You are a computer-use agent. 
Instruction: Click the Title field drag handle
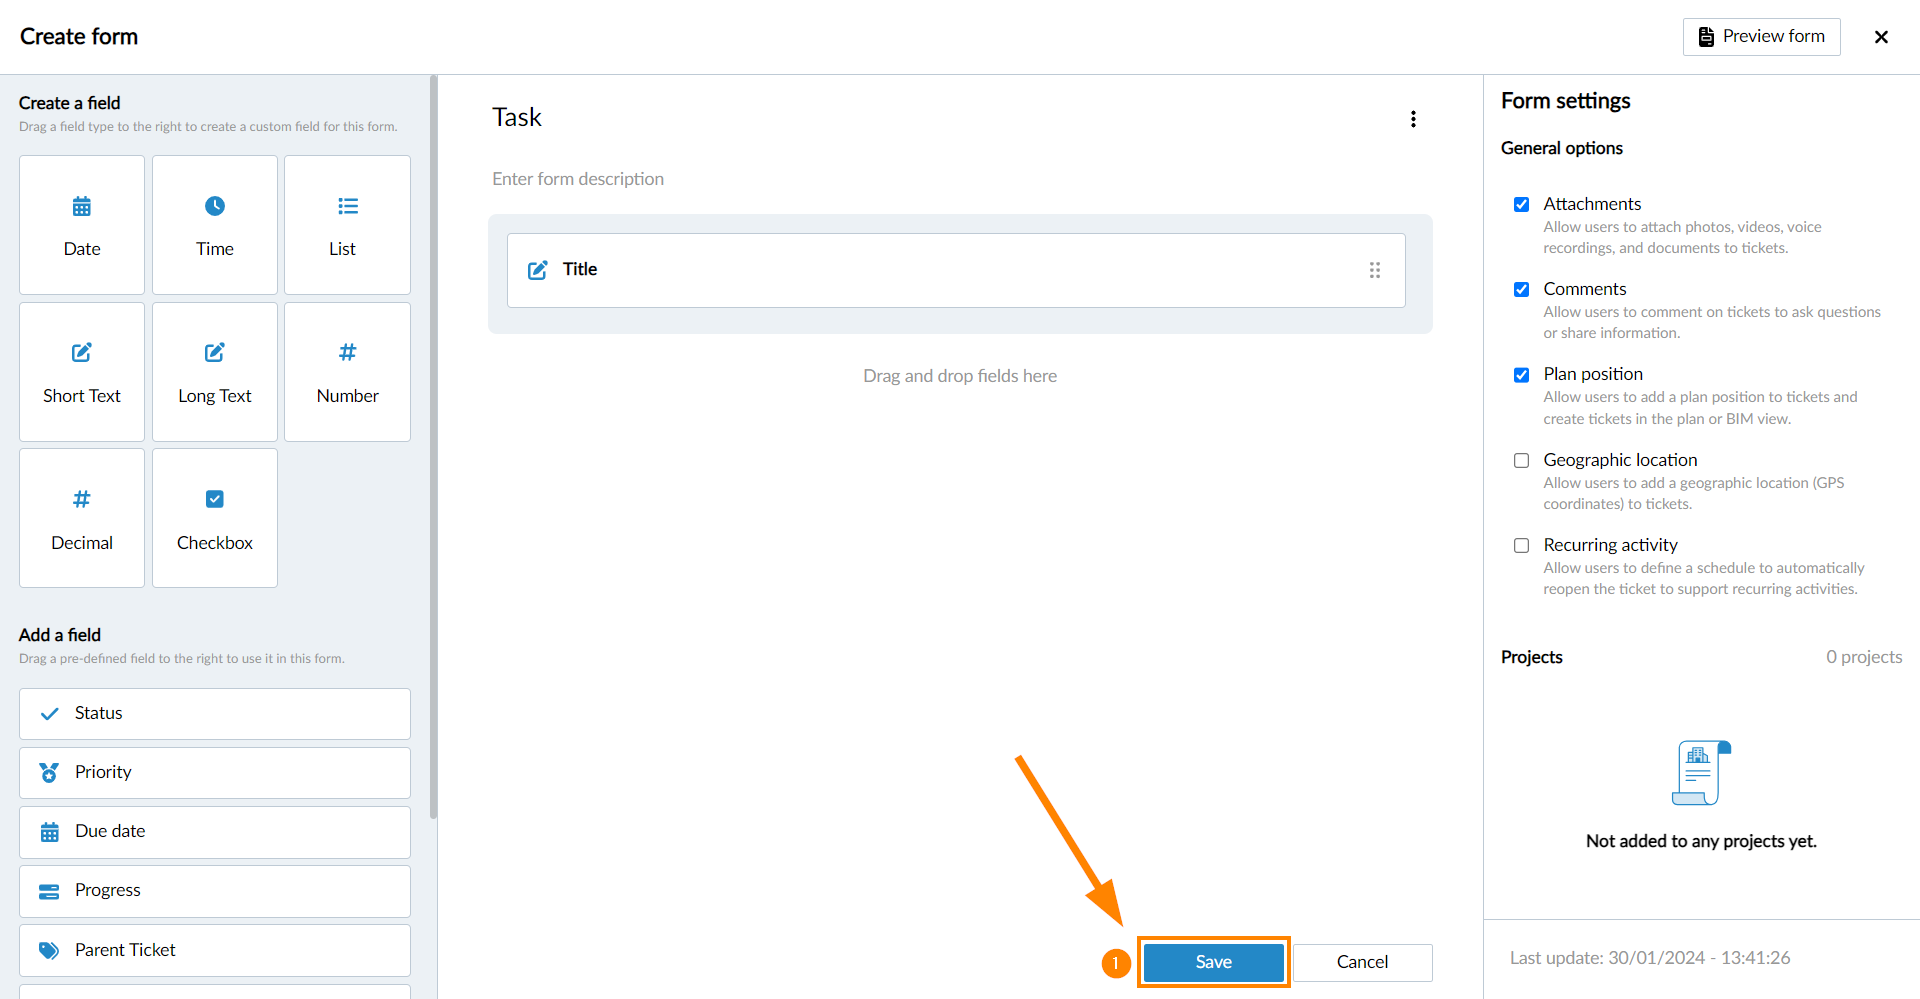[1375, 270]
